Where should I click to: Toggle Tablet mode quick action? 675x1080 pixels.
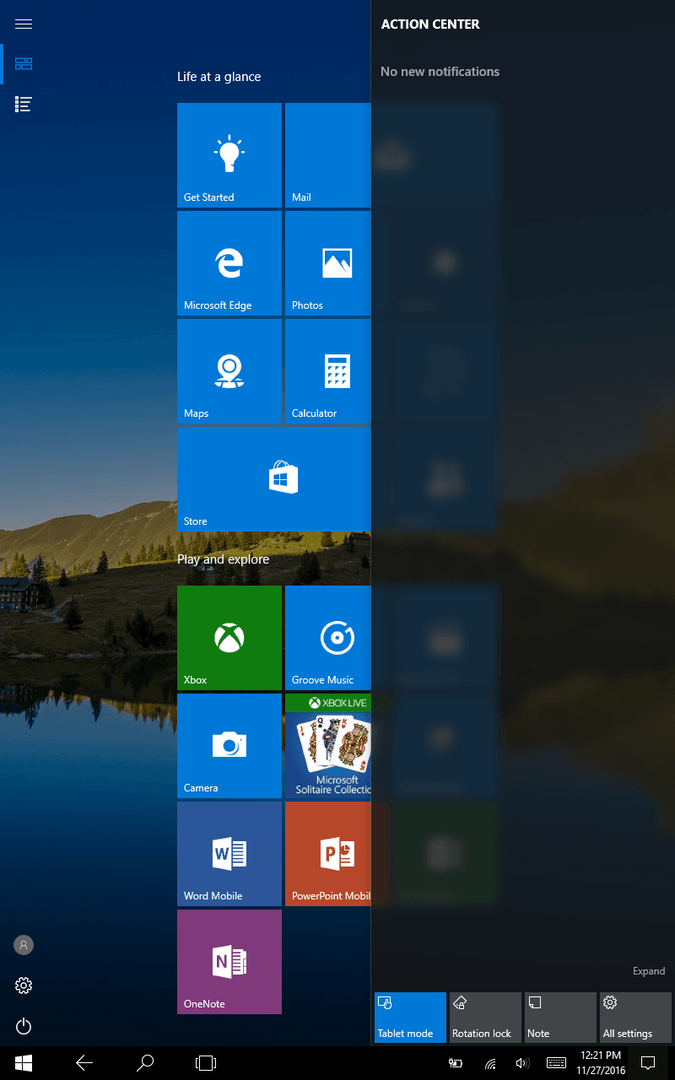411,1017
